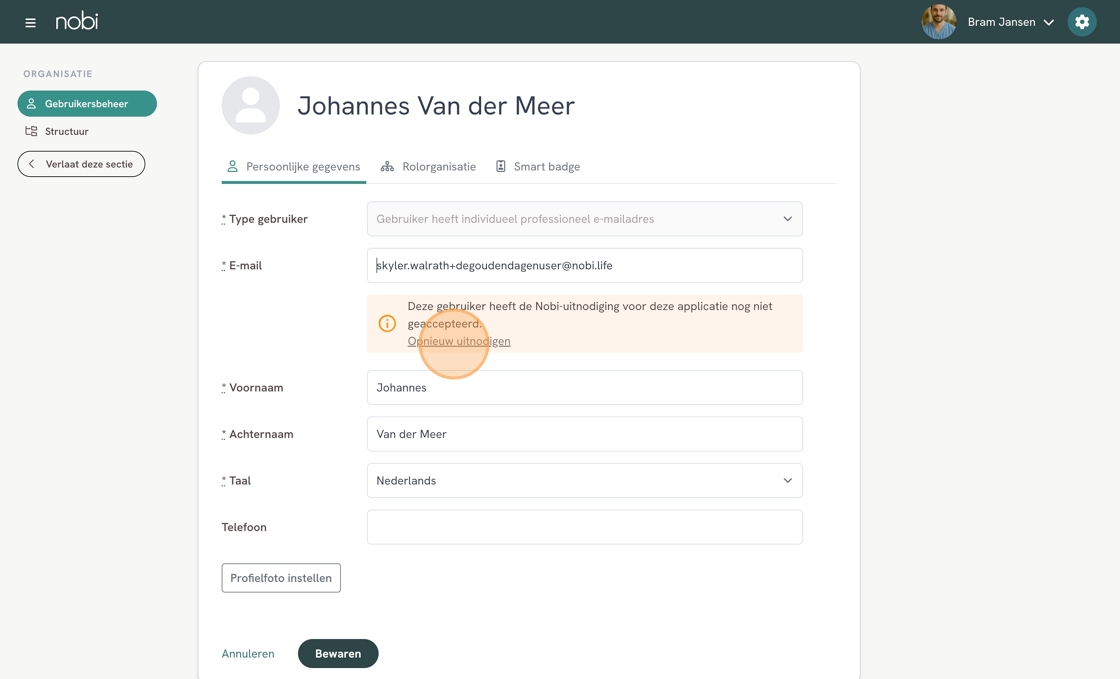Switch to the Rolorganisatie tab

pyautogui.click(x=428, y=167)
